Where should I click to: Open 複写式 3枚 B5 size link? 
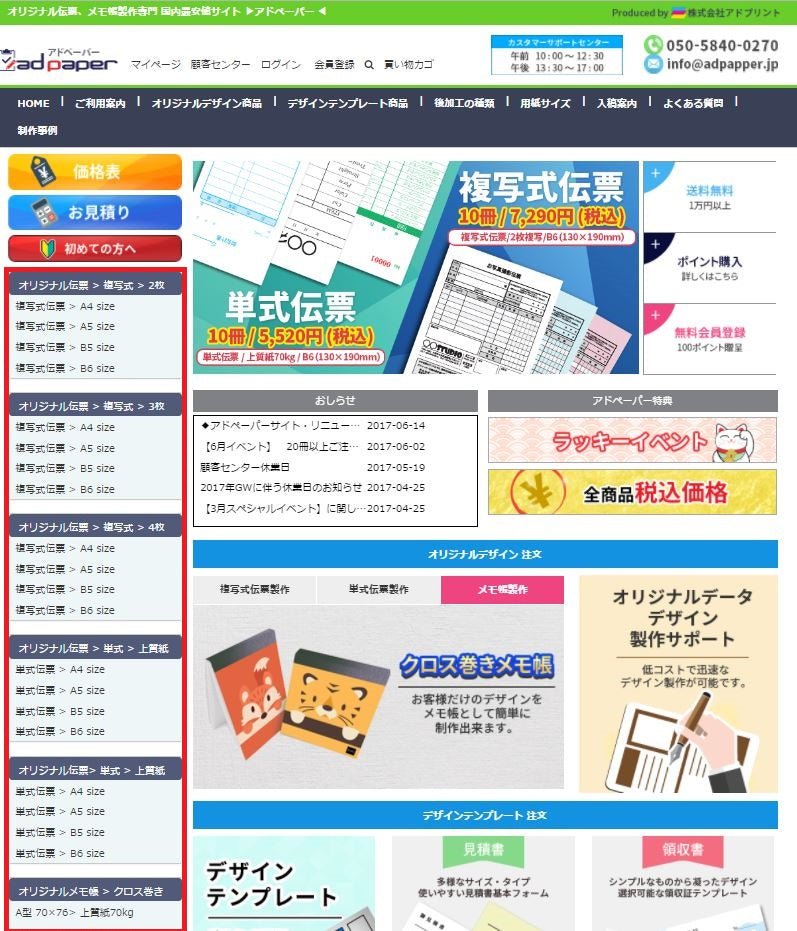pyautogui.click(x=65, y=468)
